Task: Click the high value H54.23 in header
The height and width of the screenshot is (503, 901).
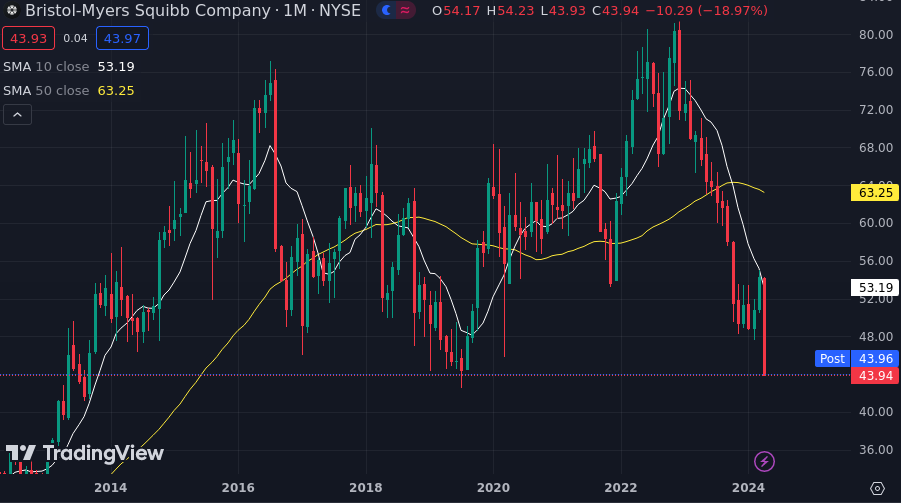Action: click(510, 10)
